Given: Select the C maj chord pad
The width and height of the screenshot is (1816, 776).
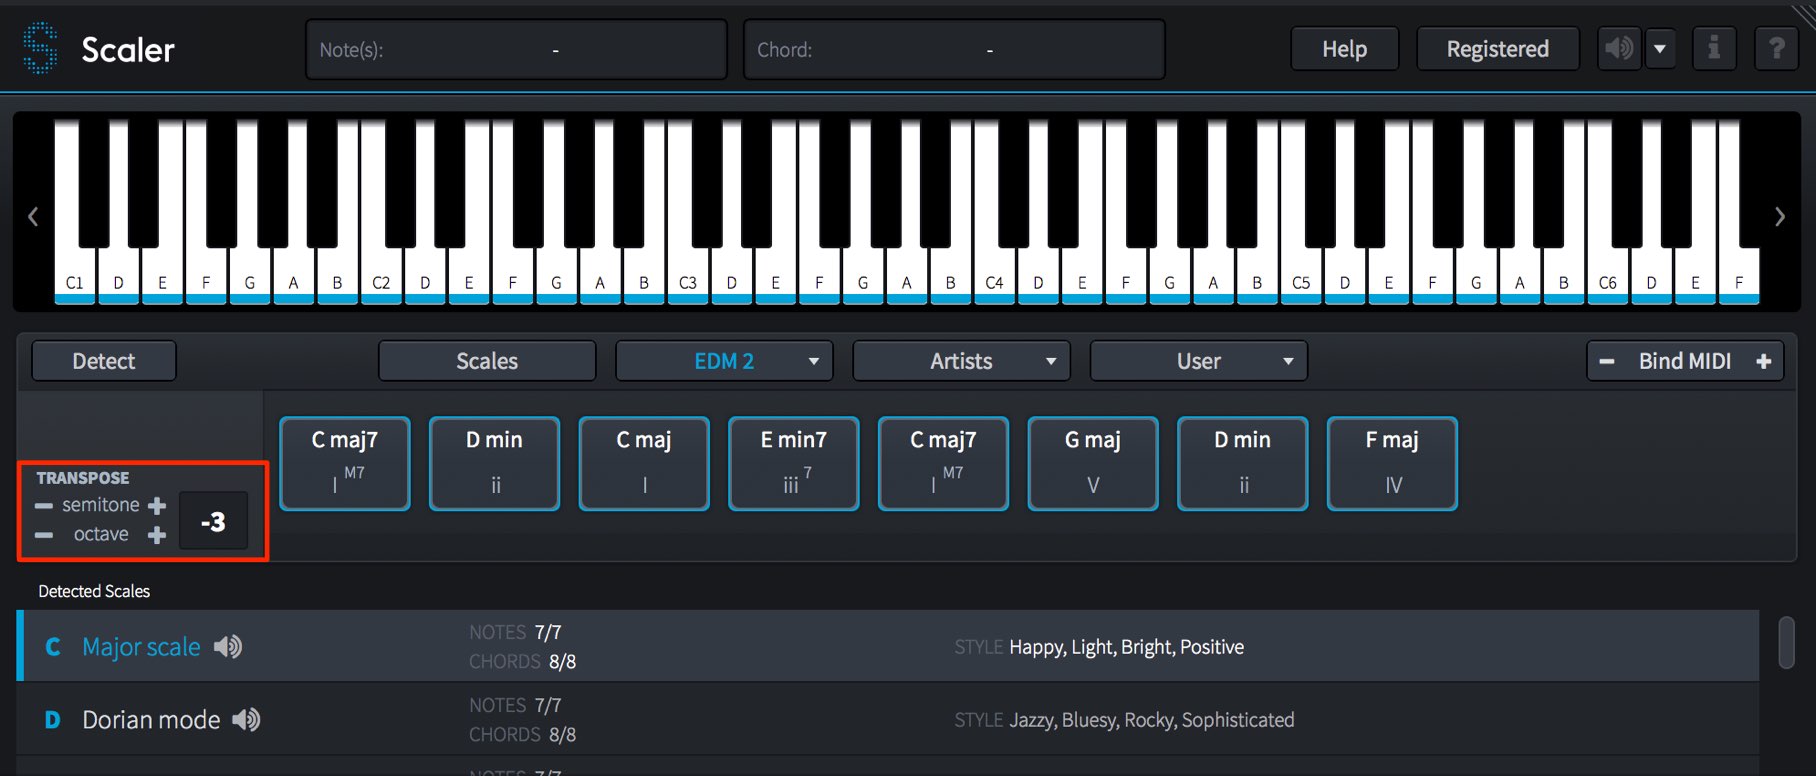Looking at the screenshot, I should pyautogui.click(x=644, y=464).
